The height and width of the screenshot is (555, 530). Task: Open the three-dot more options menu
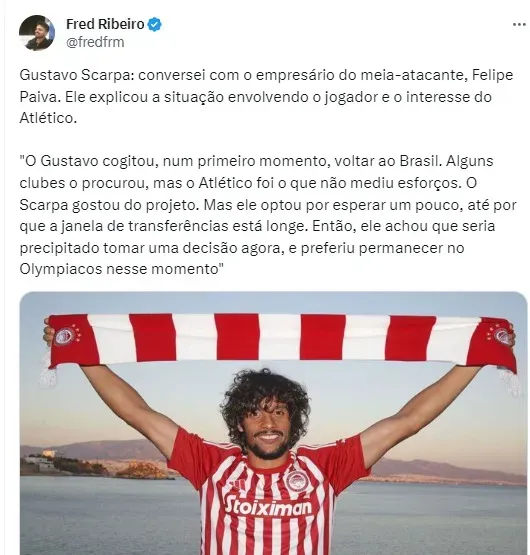coord(519,24)
